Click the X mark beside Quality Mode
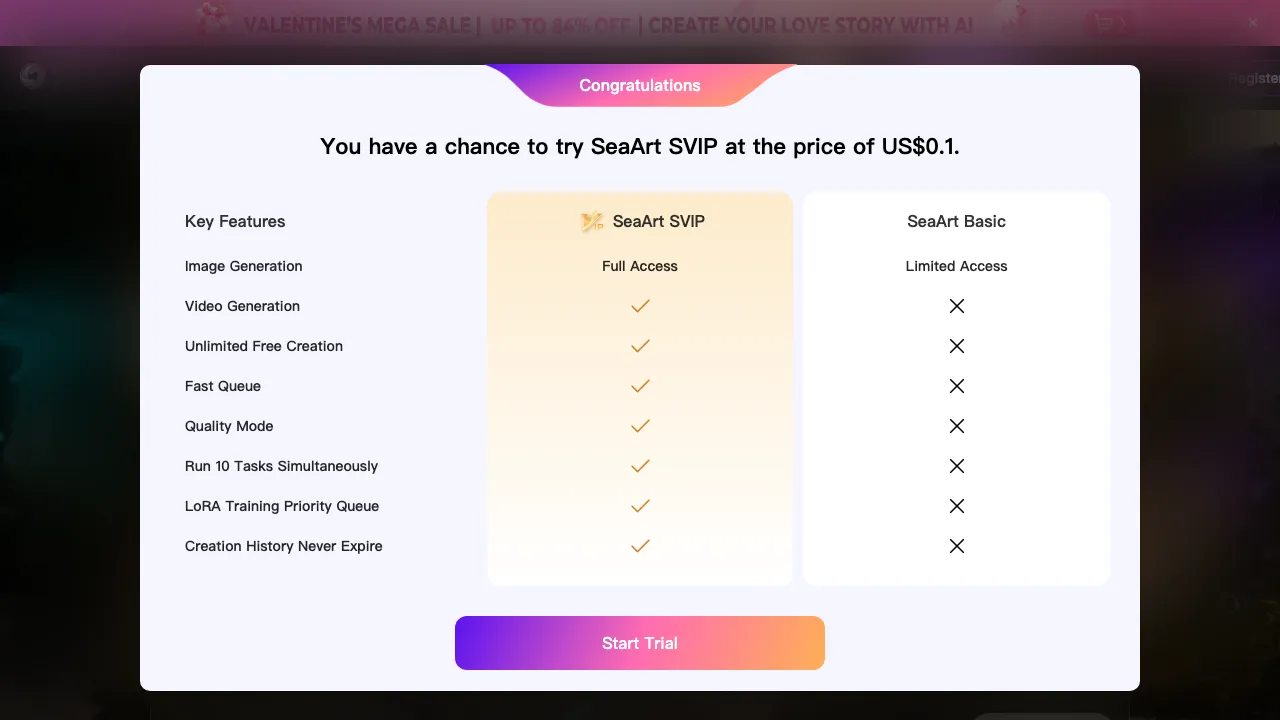Image resolution: width=1280 pixels, height=720 pixels. coord(956,426)
